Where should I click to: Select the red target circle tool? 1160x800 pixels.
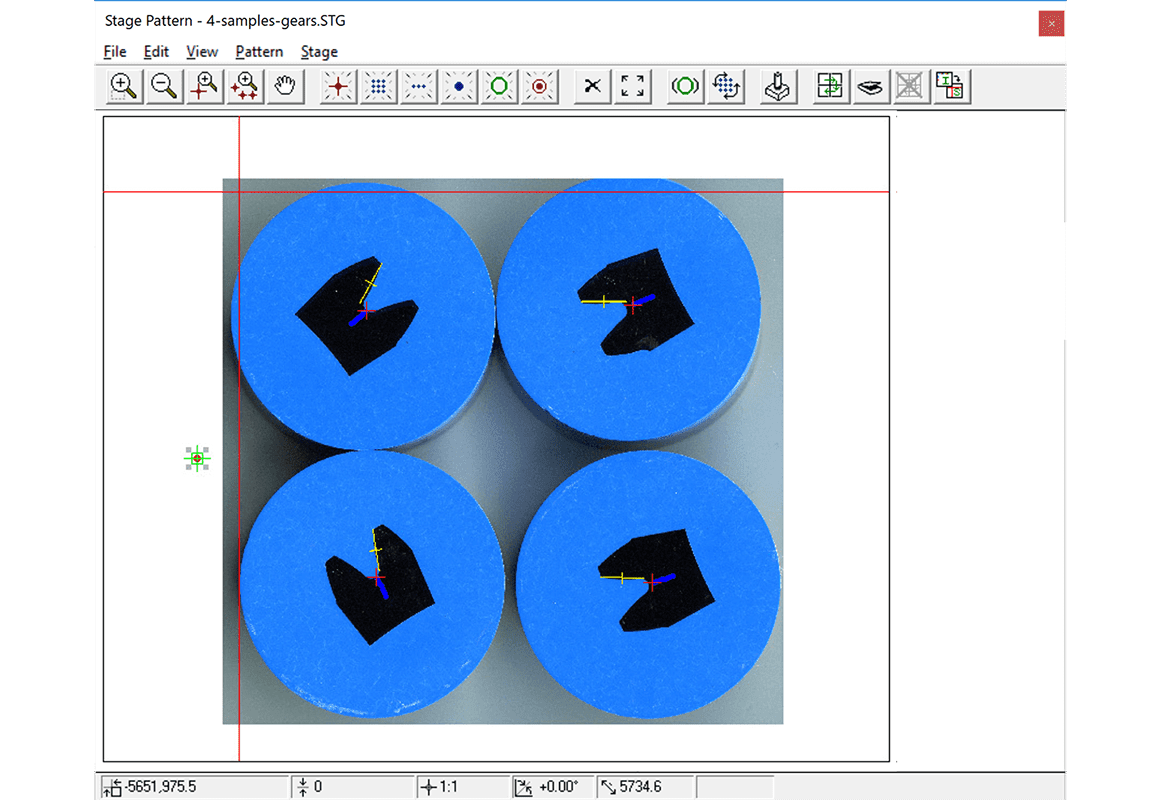point(540,87)
